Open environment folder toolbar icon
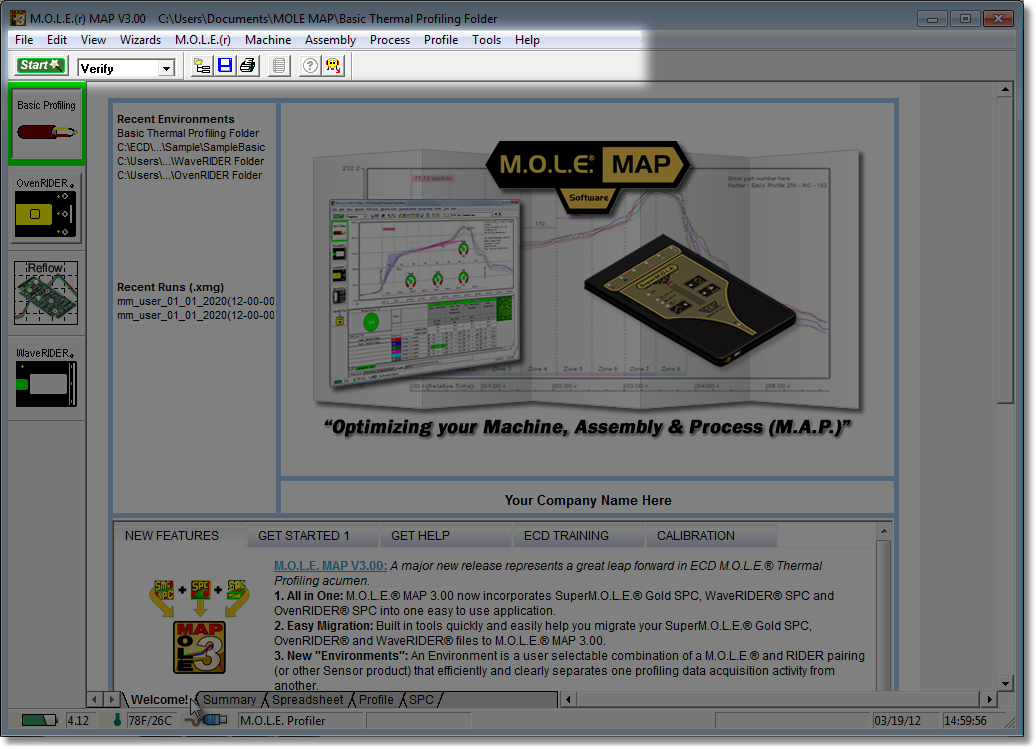 point(202,66)
